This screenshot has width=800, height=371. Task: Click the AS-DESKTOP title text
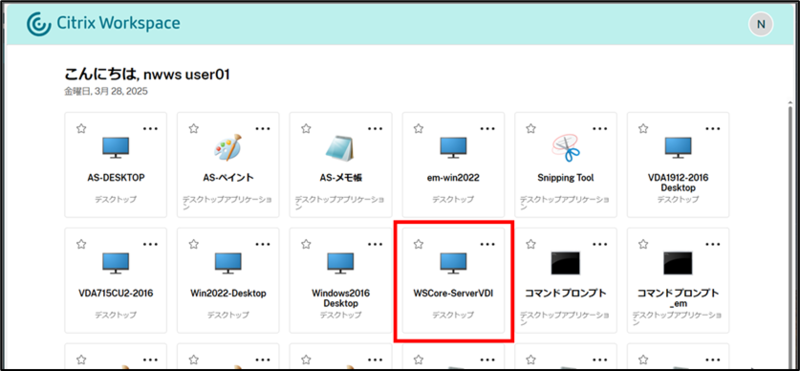pos(116,178)
